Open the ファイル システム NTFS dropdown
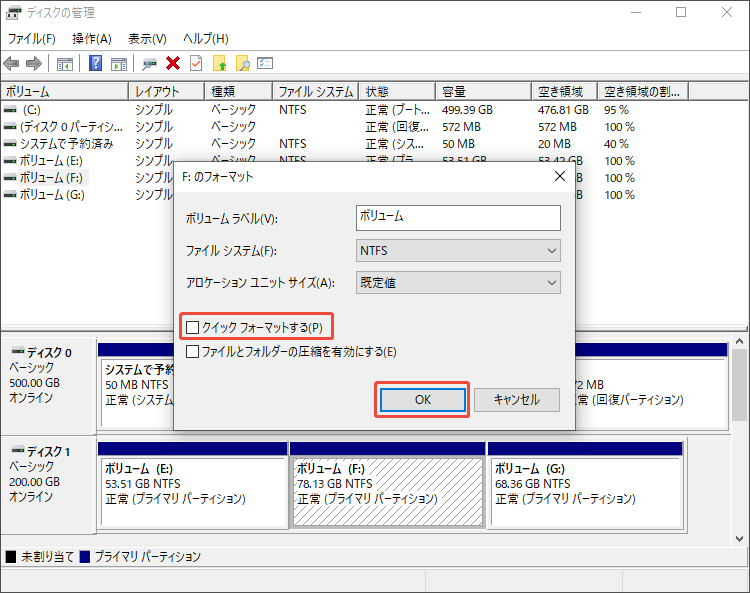 458,251
